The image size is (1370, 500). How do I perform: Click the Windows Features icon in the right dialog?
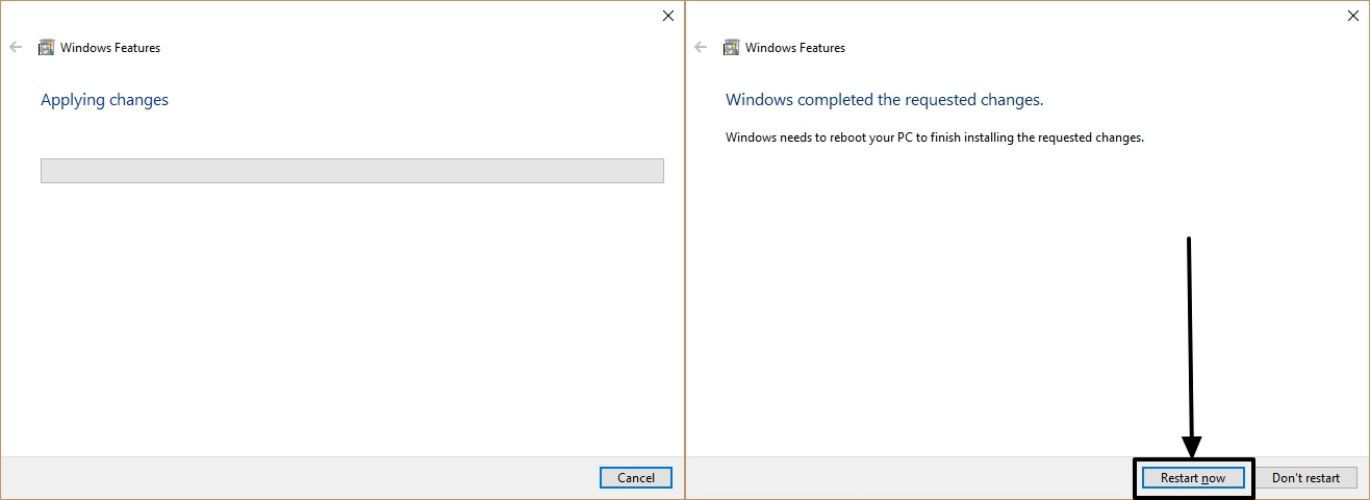pyautogui.click(x=731, y=47)
